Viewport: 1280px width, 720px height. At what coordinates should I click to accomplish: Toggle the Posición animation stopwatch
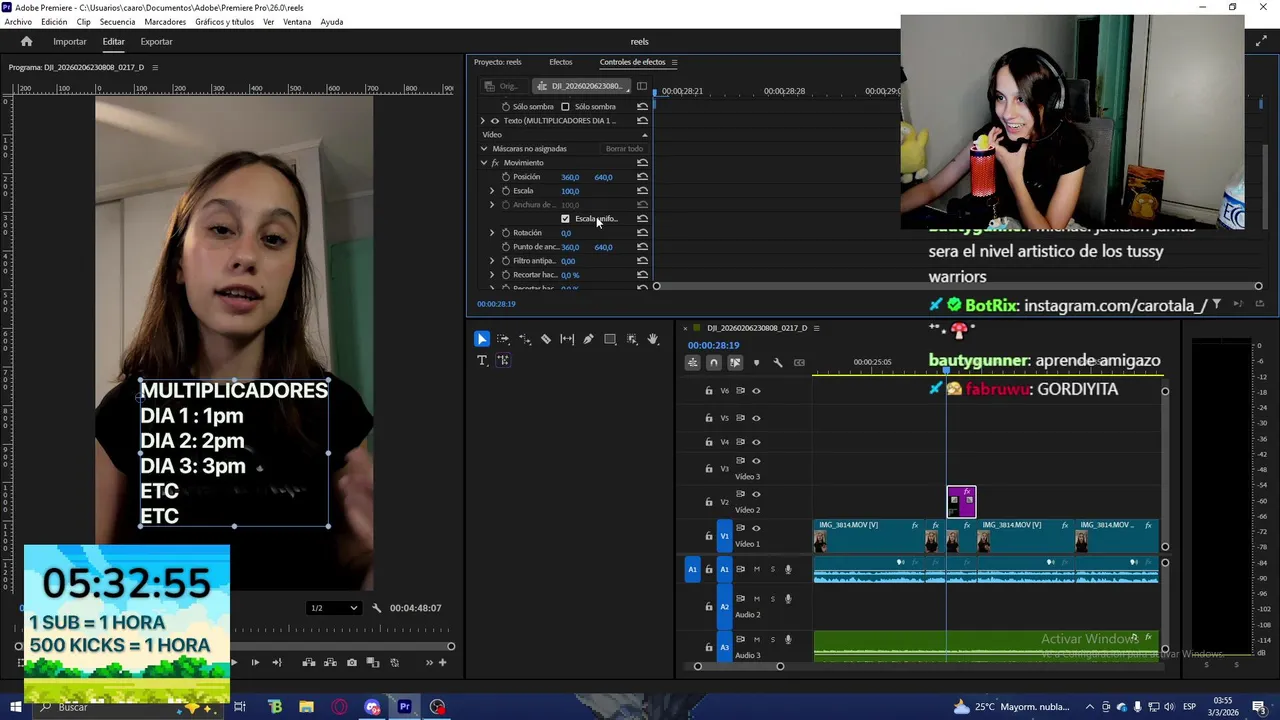(506, 177)
